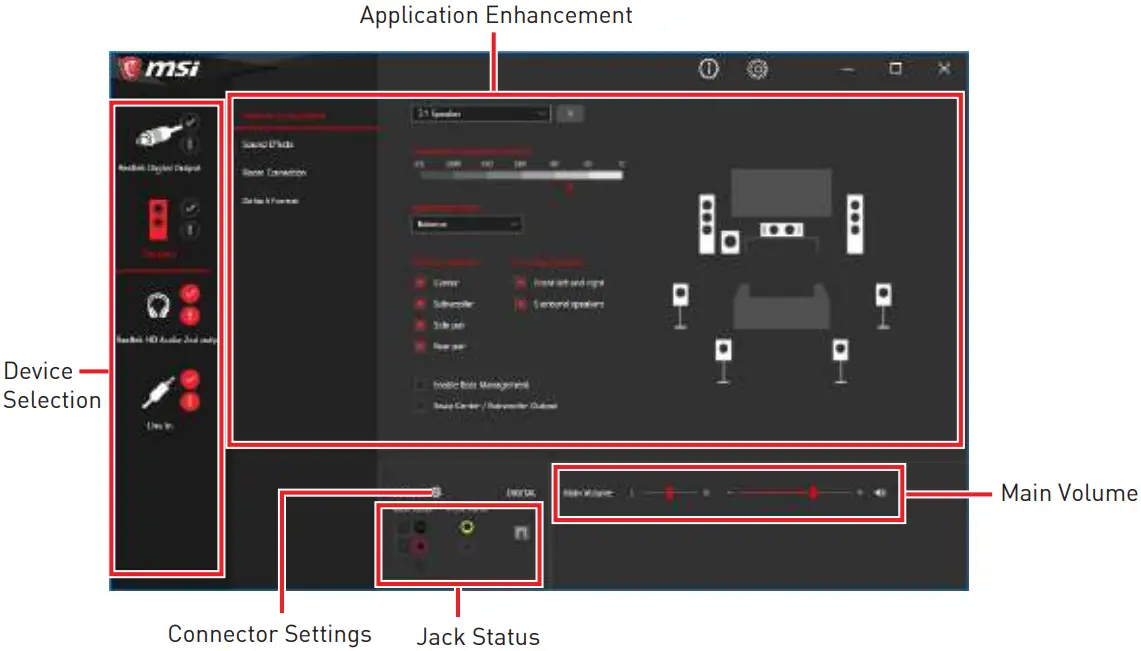1141x651 pixels.
Task: Click the mute speaker icon by Main Volume
Action: (x=880, y=492)
